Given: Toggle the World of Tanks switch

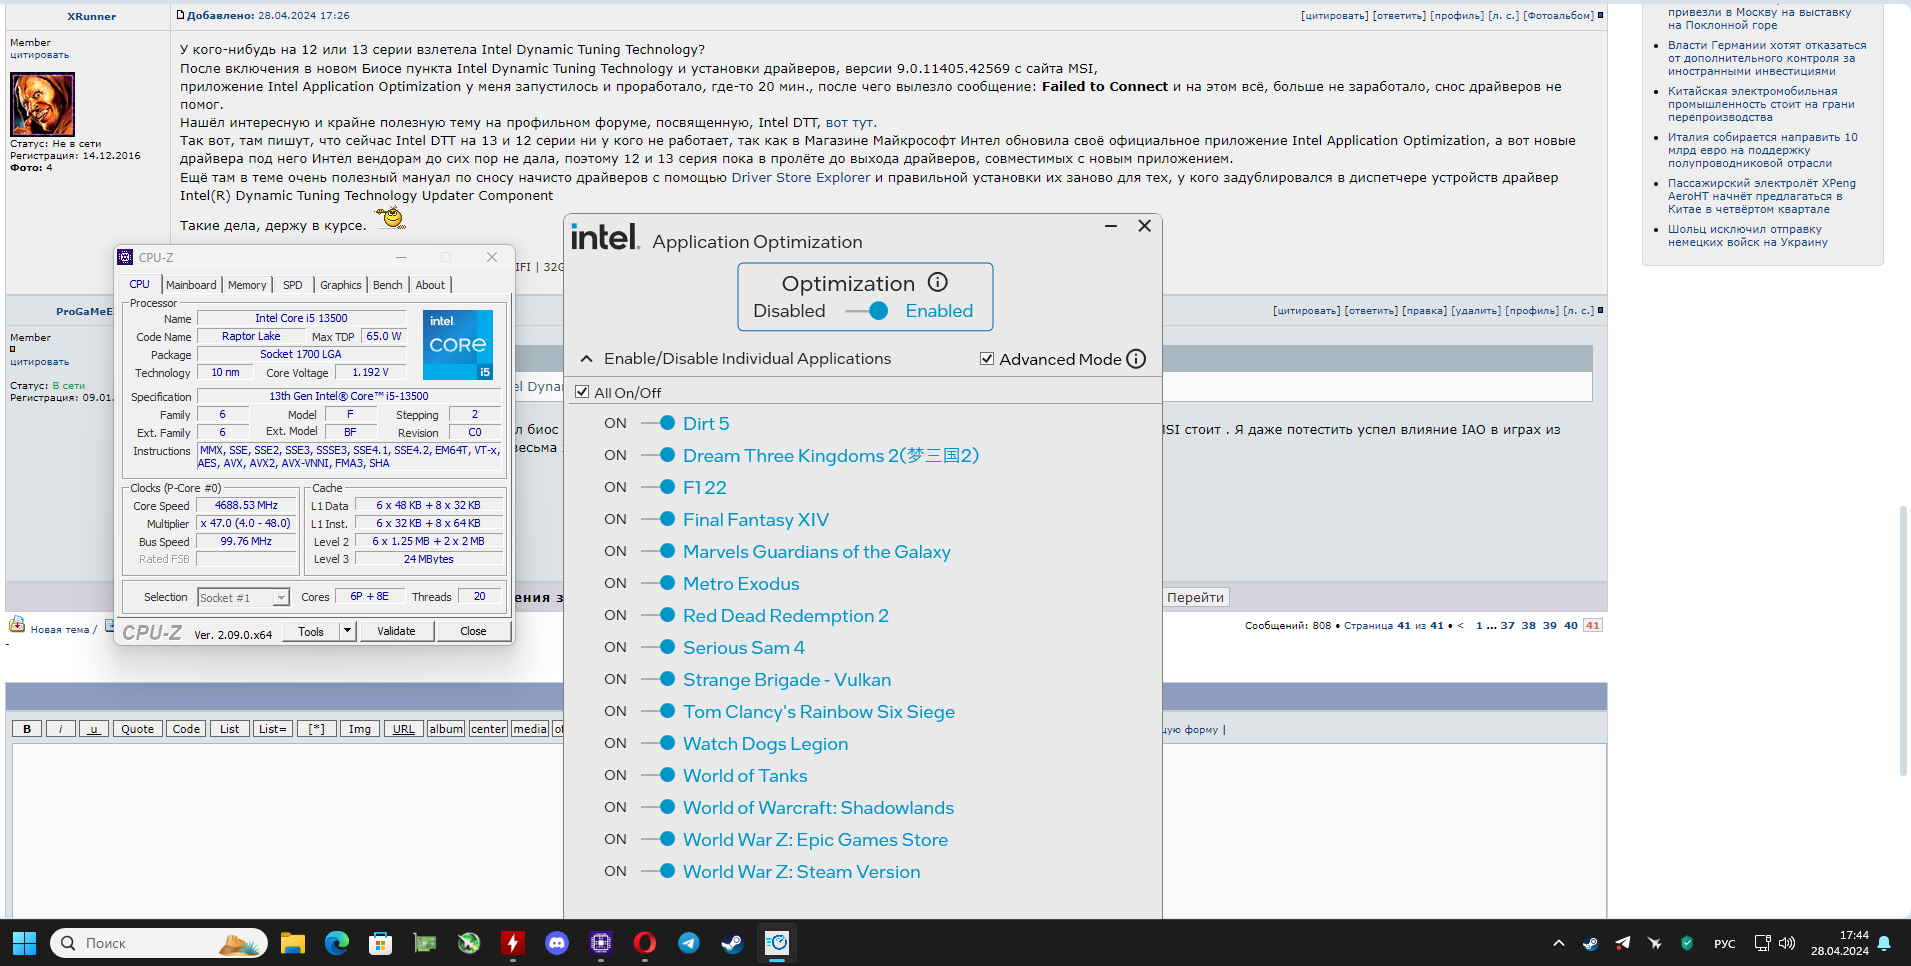Looking at the screenshot, I should point(658,776).
